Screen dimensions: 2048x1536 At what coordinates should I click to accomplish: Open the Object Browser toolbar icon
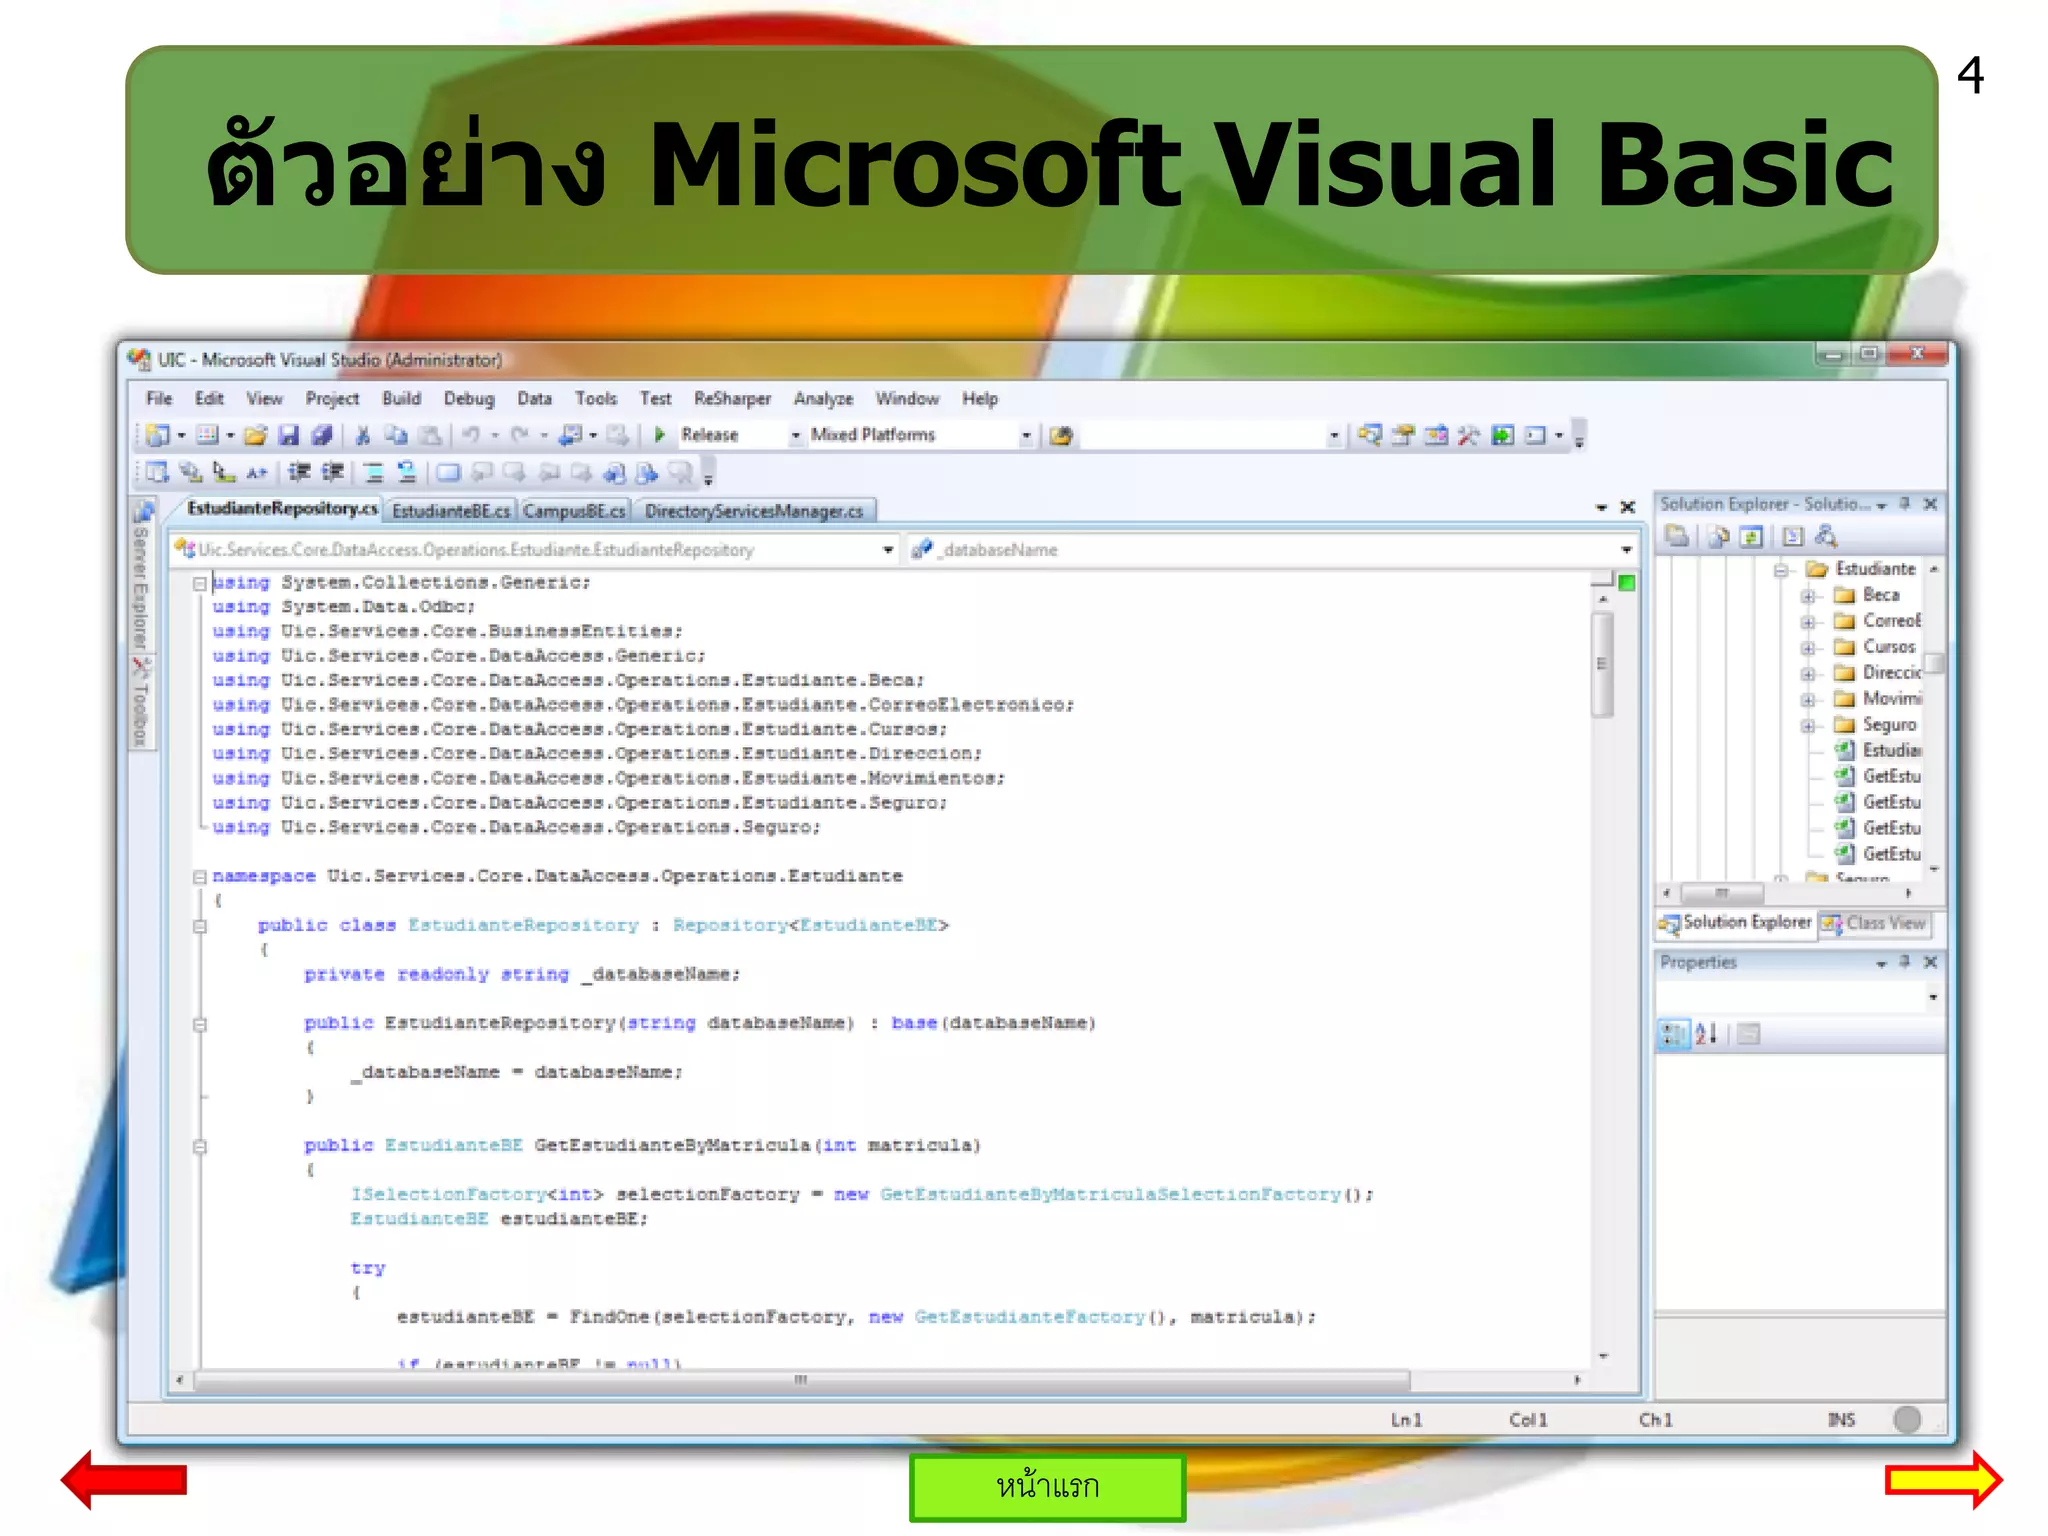(x=1436, y=435)
